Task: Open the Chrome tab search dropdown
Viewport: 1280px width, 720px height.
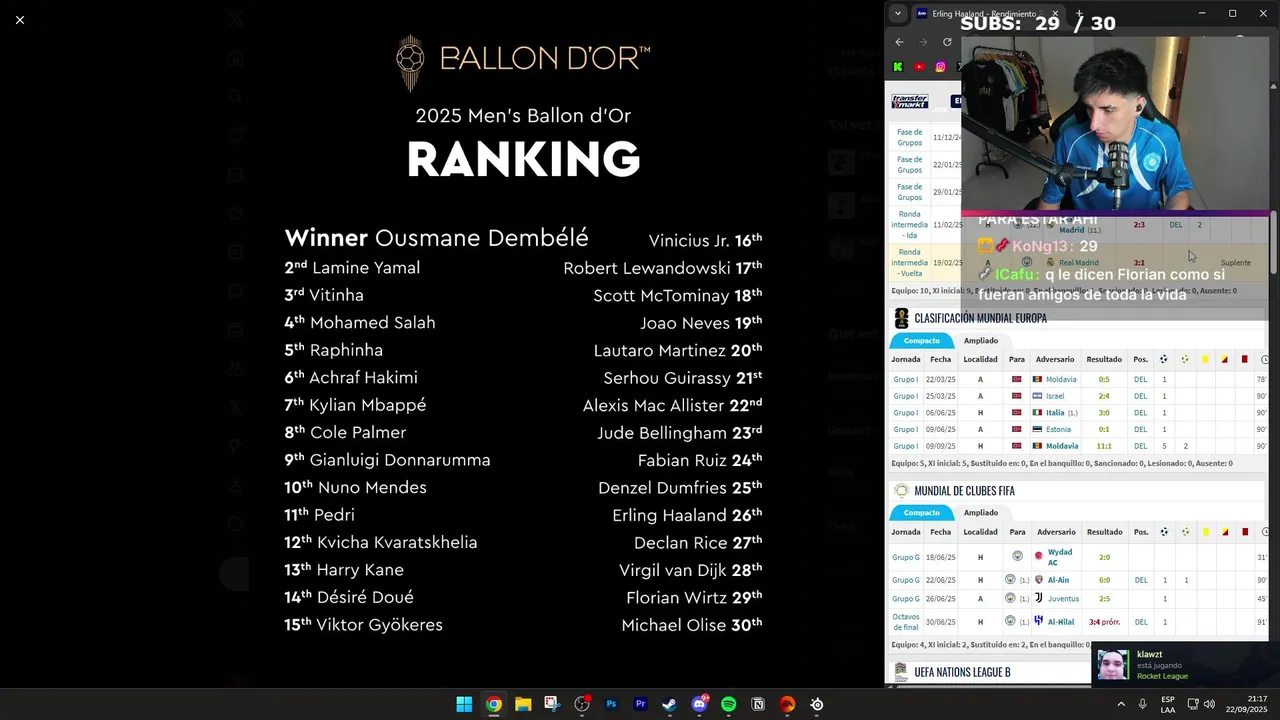Action: (898, 14)
